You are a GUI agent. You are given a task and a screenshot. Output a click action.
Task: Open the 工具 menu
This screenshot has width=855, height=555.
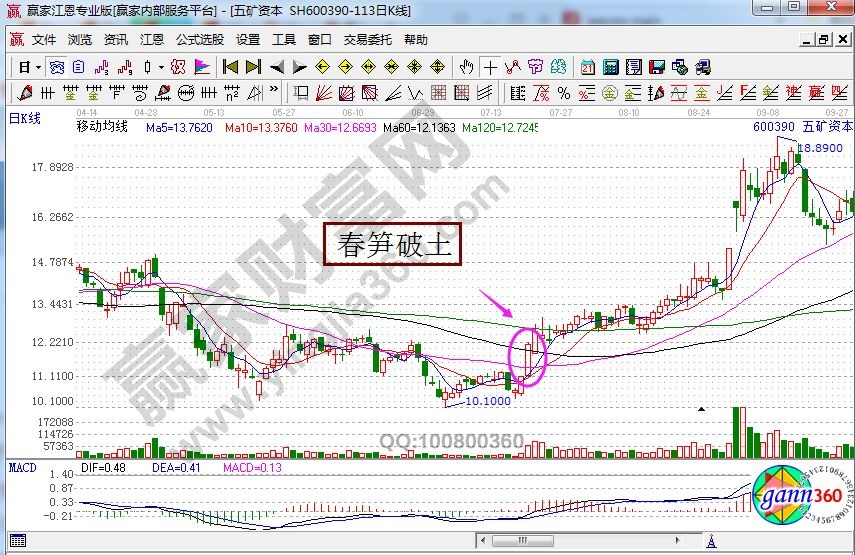pos(284,40)
